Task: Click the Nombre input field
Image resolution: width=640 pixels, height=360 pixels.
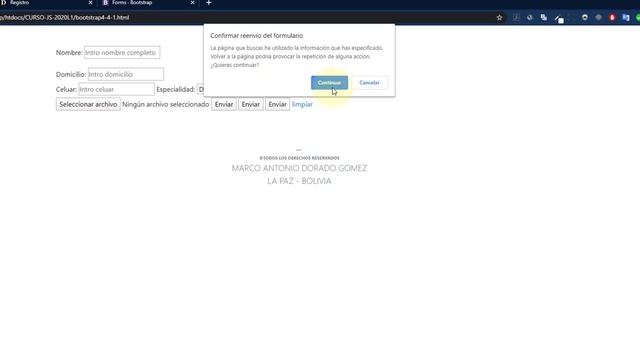Action: (122, 53)
